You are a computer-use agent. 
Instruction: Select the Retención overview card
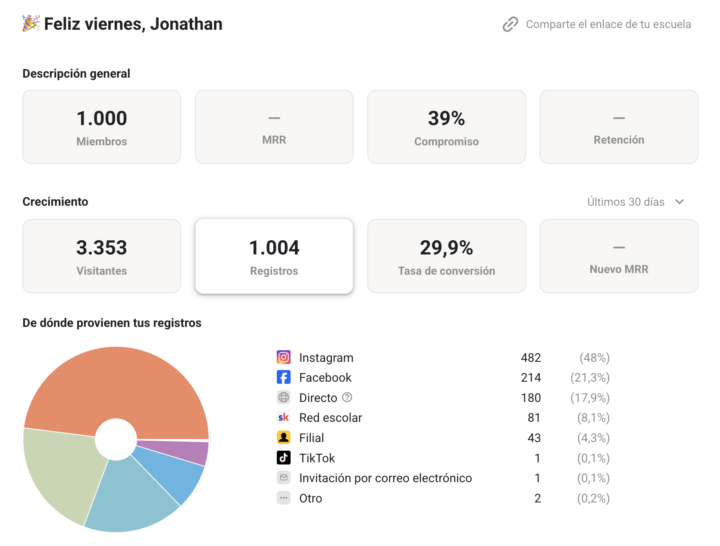coord(619,127)
